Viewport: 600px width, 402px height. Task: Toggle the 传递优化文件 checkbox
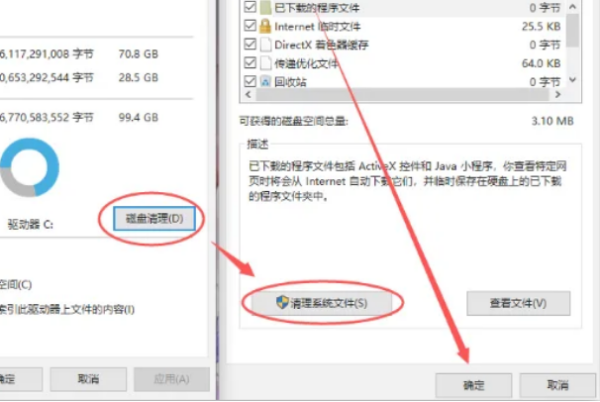click(x=250, y=62)
